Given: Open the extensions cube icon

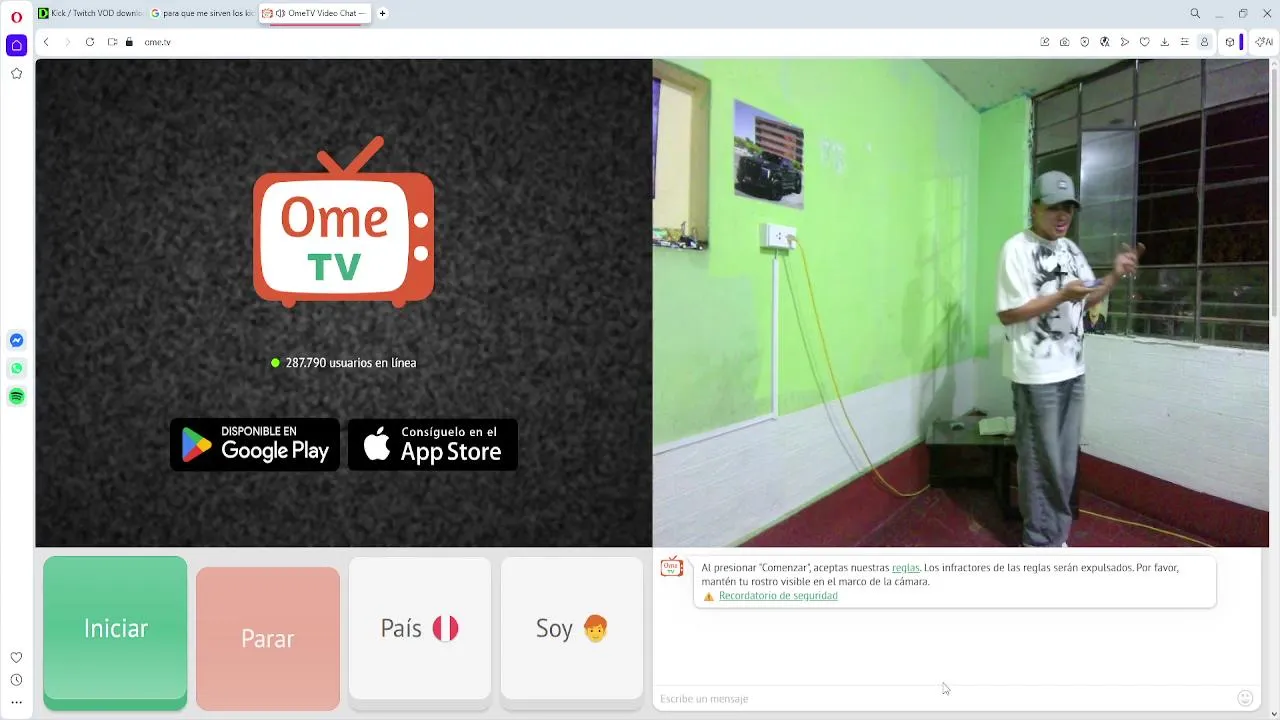Looking at the screenshot, I should (x=1230, y=42).
